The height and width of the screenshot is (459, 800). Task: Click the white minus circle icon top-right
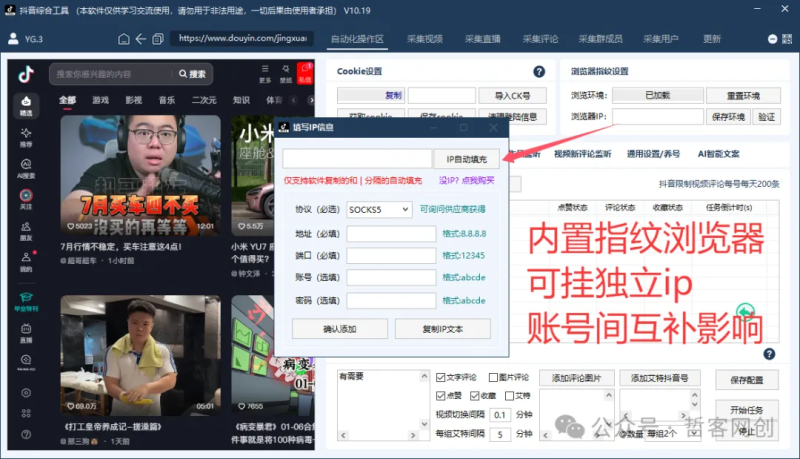point(772,39)
